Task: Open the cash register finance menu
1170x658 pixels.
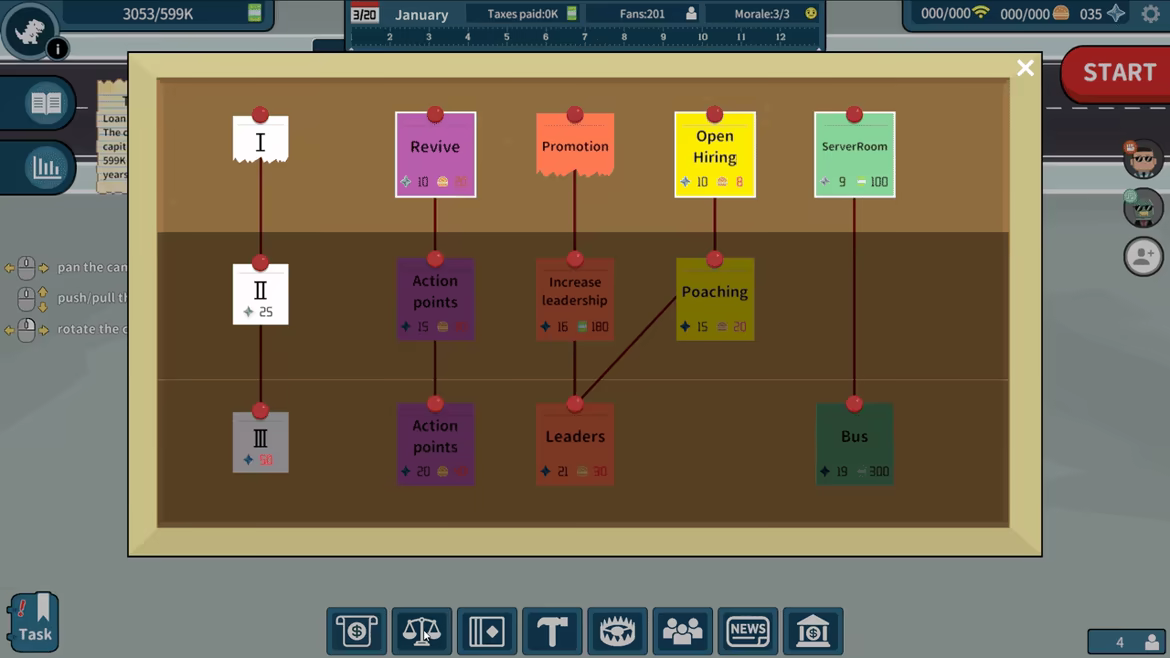Action: pos(357,631)
